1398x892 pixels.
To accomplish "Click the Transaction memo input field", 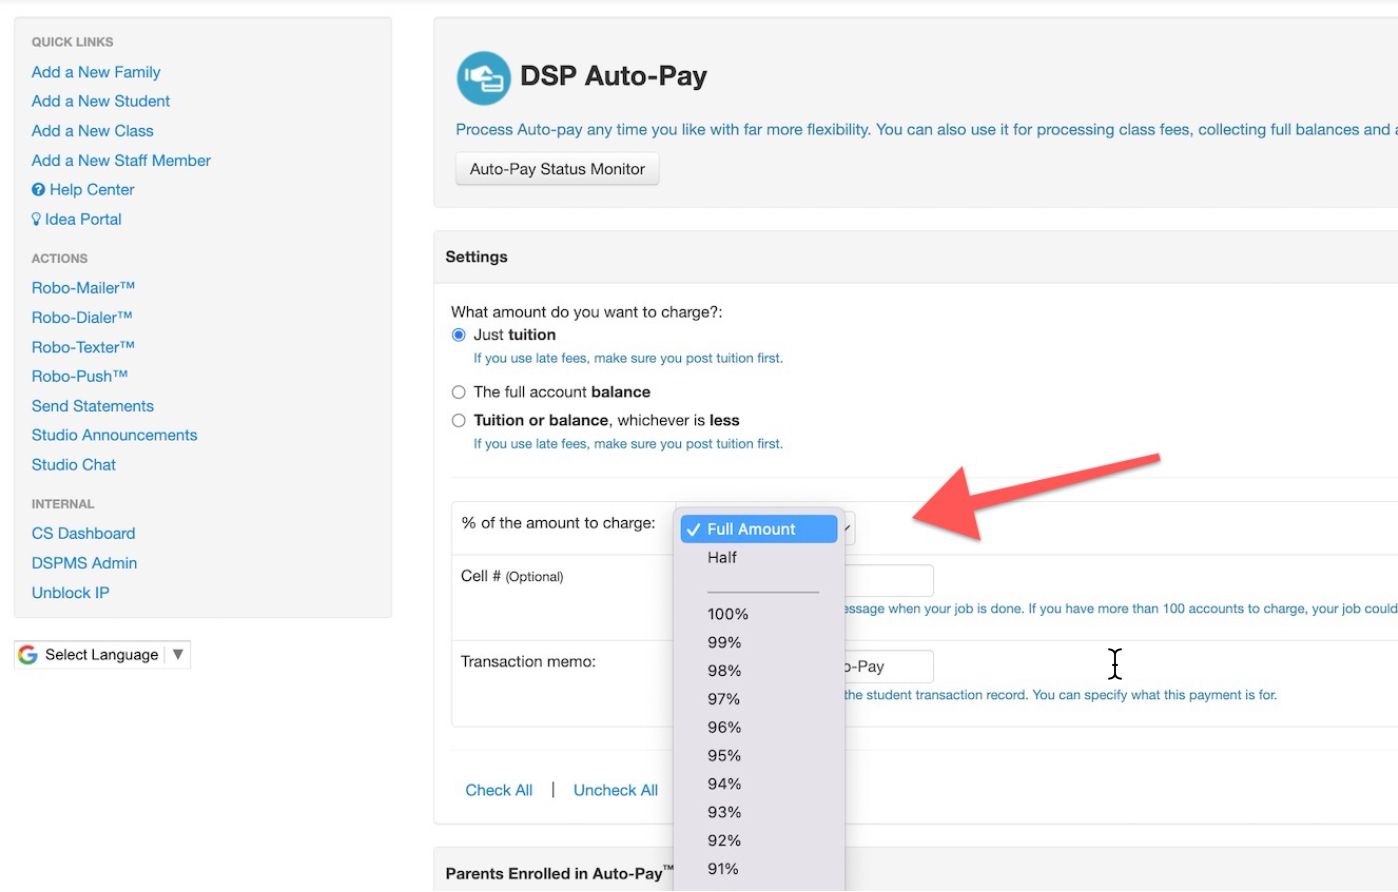I will (x=889, y=667).
